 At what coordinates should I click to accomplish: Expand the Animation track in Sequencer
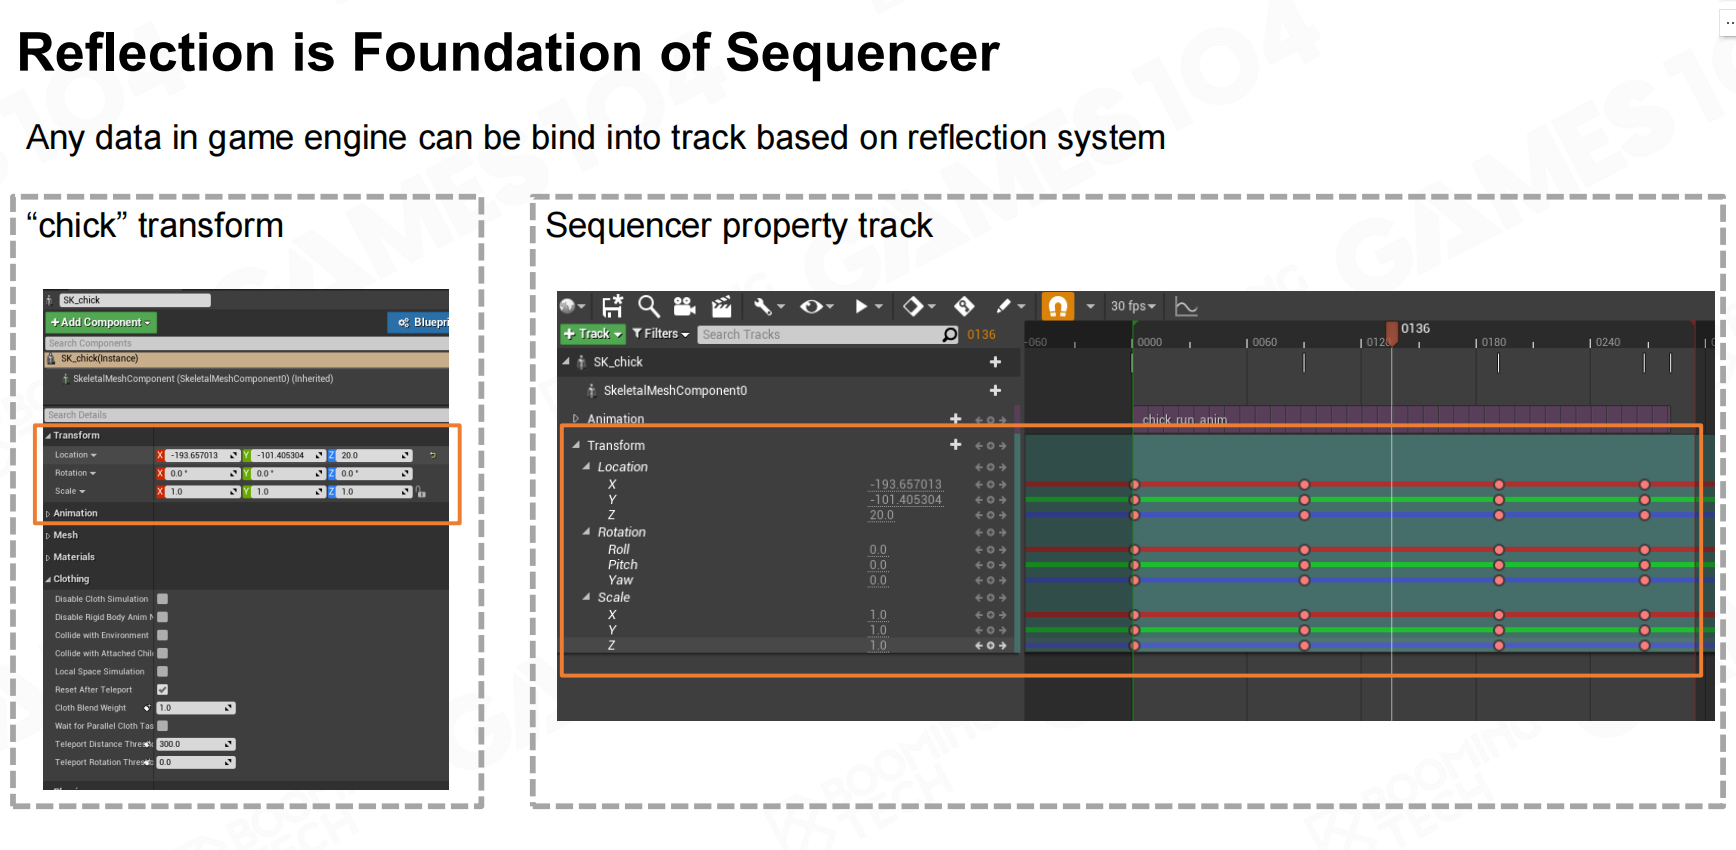576,419
